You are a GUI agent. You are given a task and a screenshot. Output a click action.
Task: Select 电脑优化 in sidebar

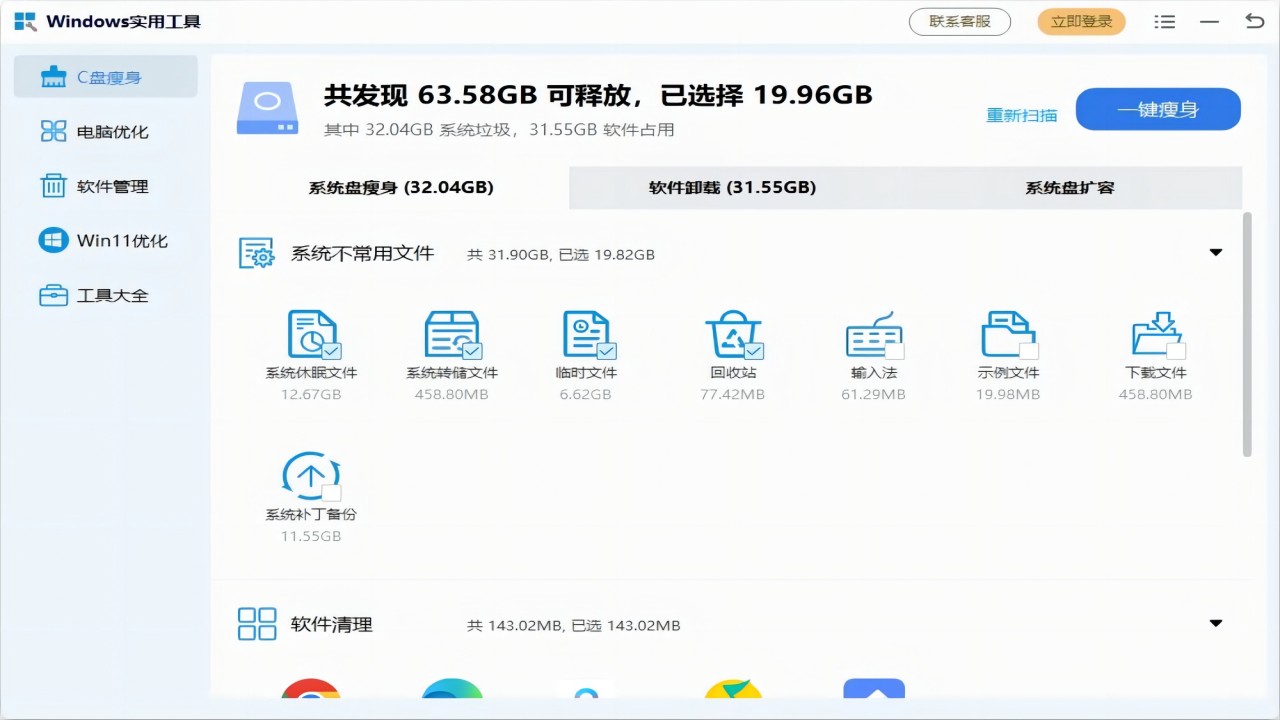(x=106, y=132)
